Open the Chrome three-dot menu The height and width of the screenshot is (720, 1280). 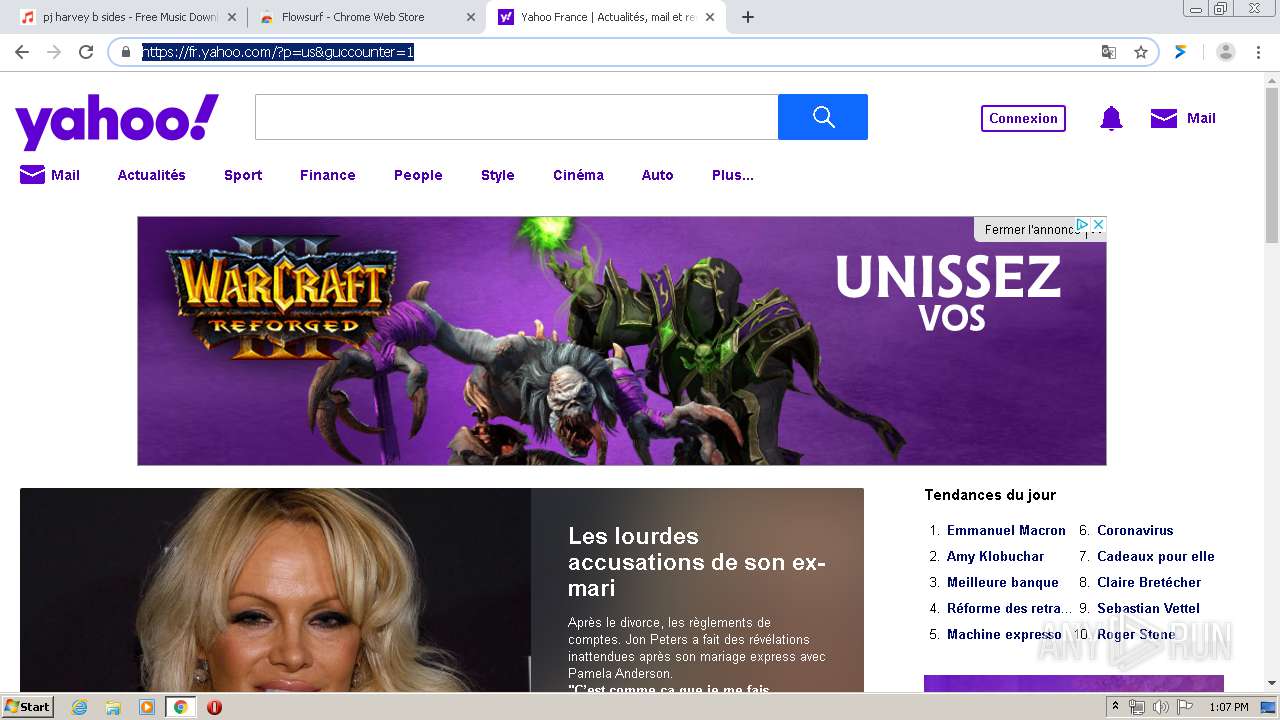point(1257,52)
